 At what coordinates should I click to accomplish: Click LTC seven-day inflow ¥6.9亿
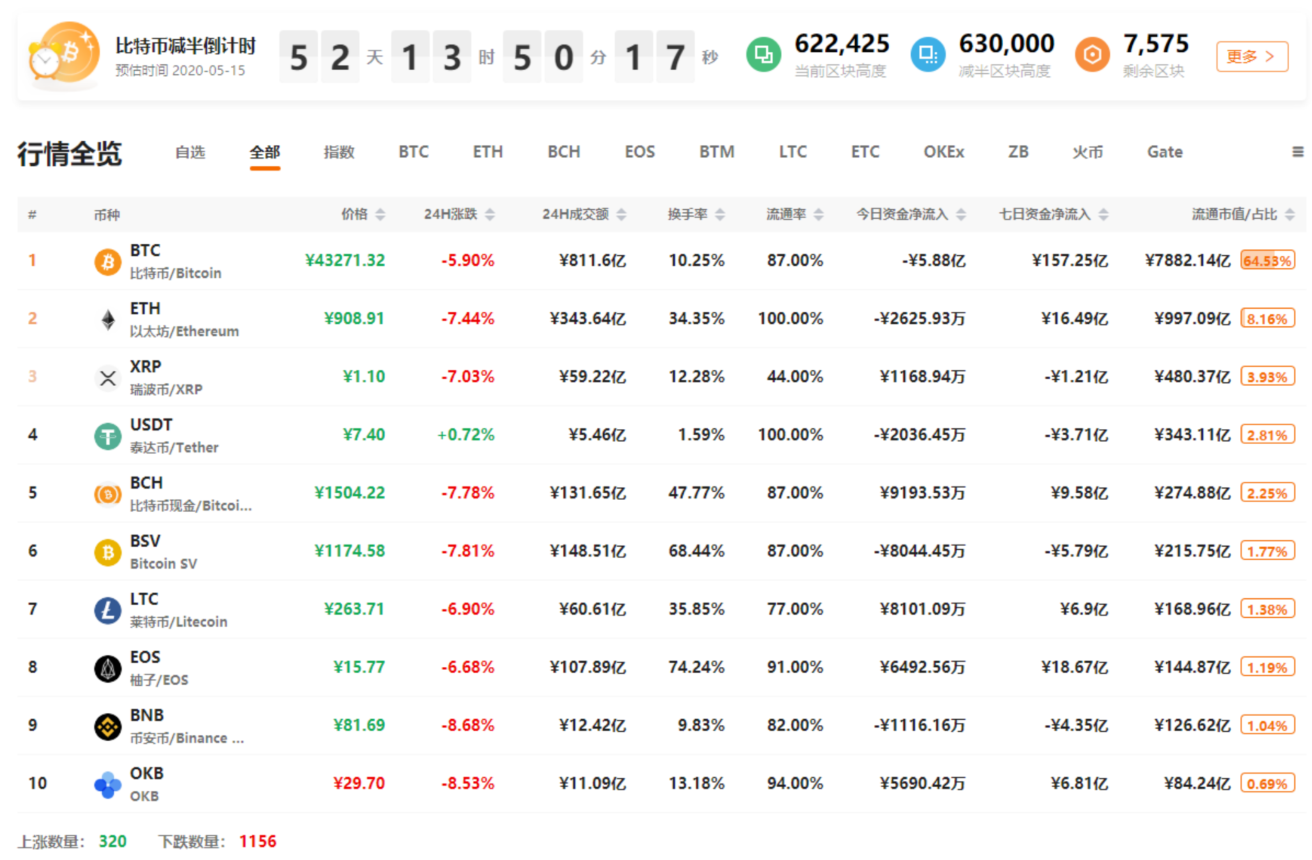coord(1084,609)
